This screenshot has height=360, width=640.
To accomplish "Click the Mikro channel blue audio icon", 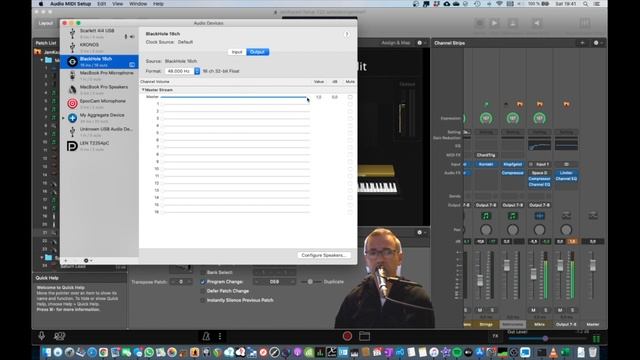I will [540, 216].
